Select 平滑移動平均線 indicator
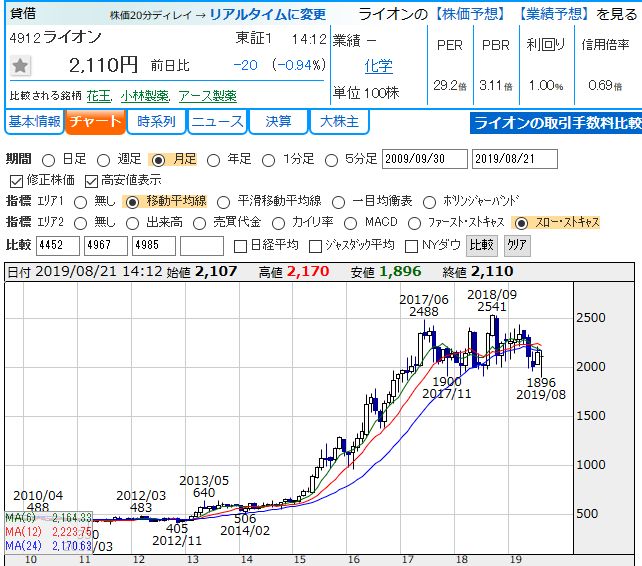The image size is (642, 566). [x=223, y=202]
